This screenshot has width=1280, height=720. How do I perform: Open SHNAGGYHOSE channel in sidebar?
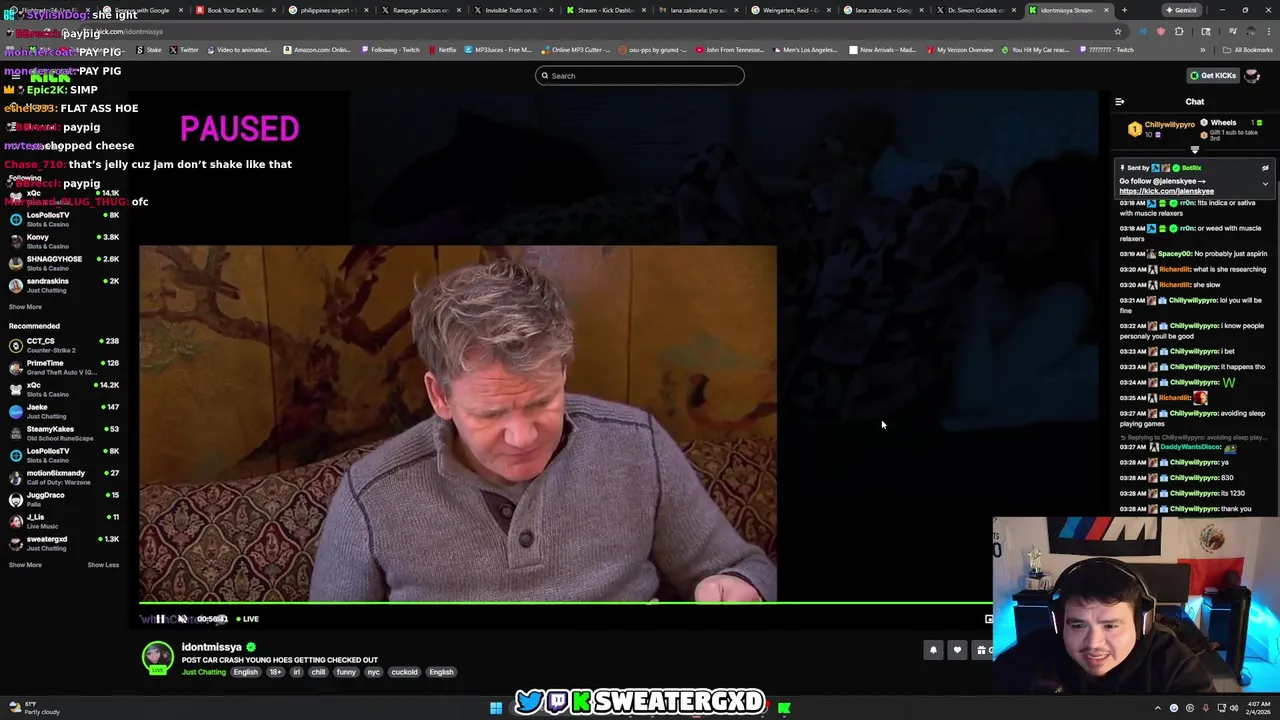(x=62, y=262)
